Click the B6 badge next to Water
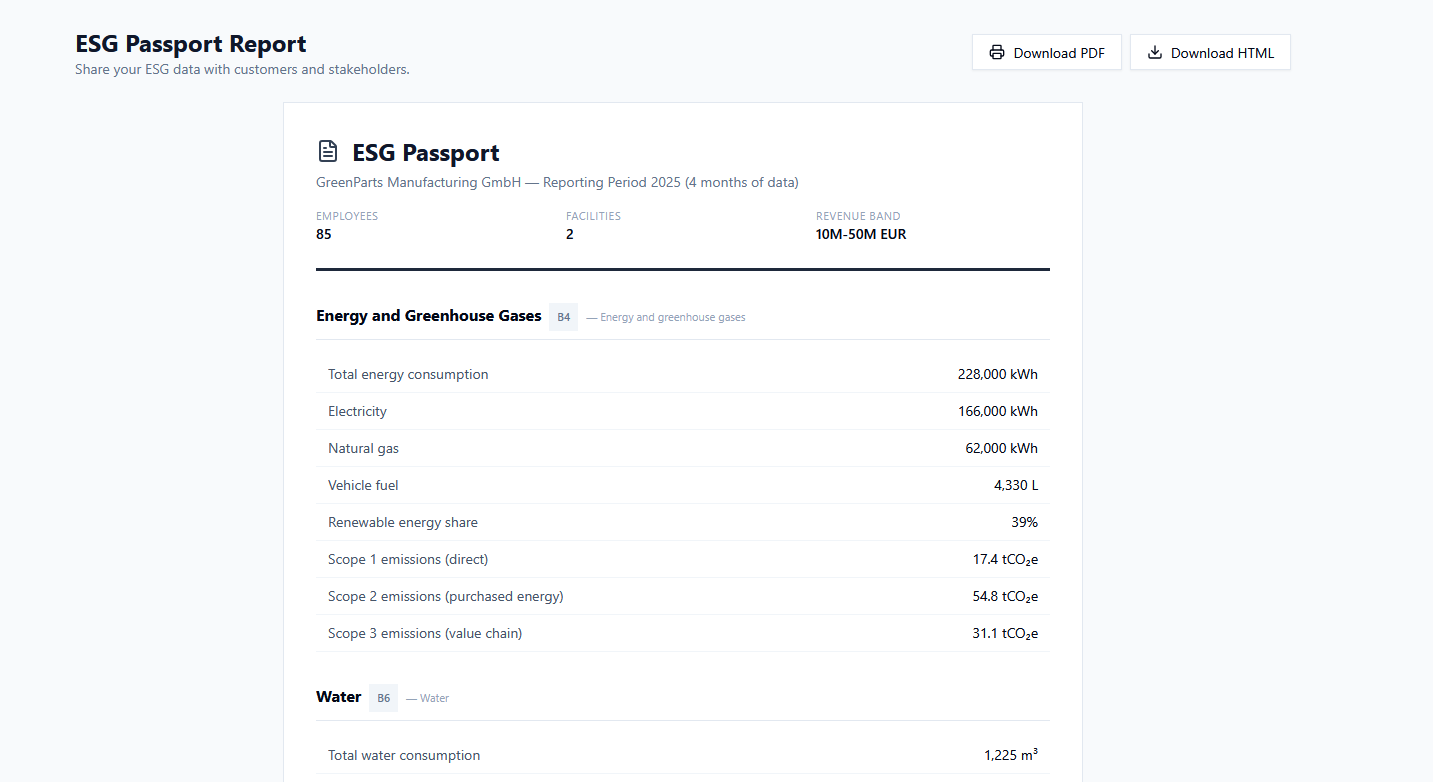The width and height of the screenshot is (1433, 782). (383, 697)
